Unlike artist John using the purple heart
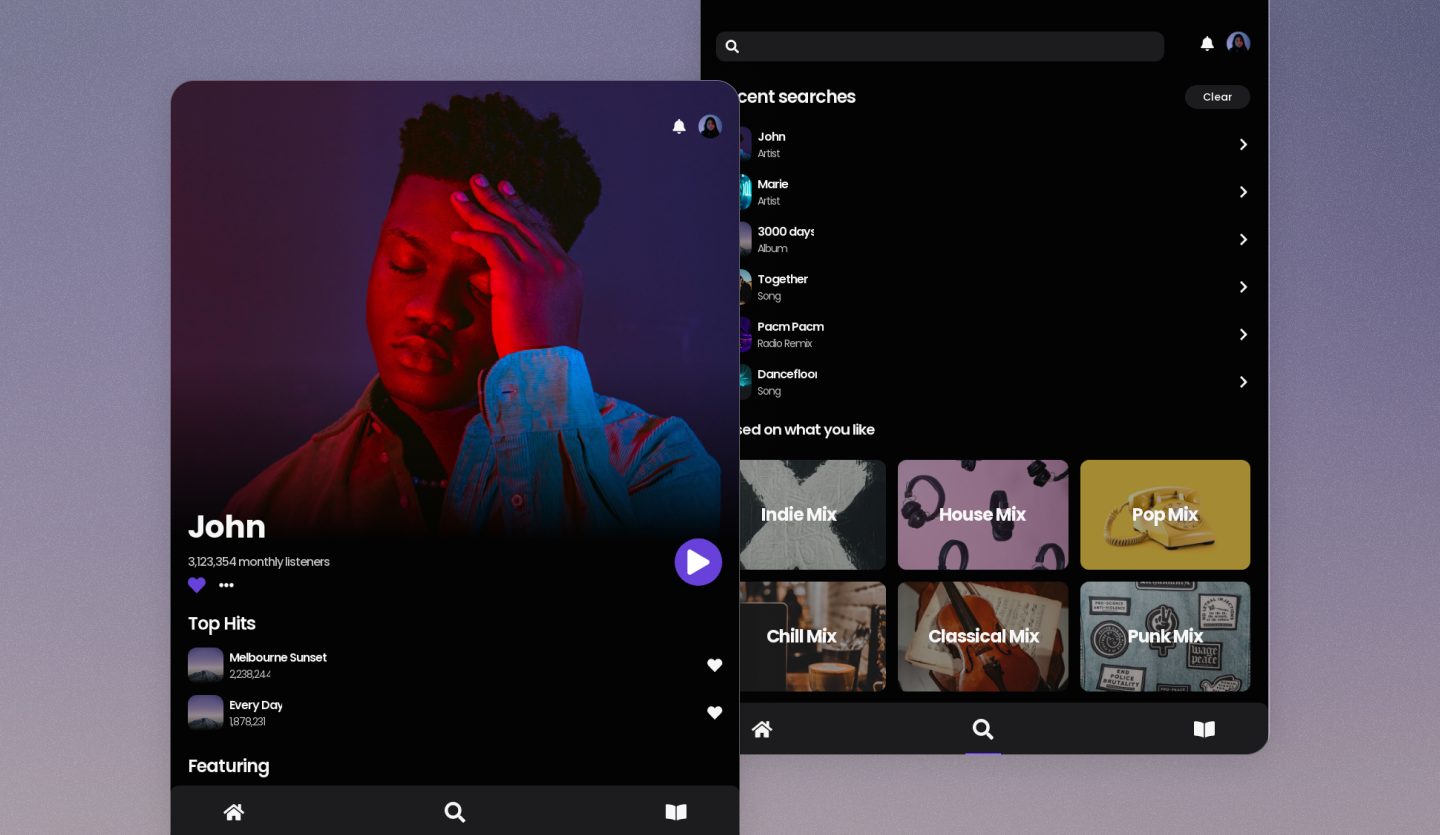The image size is (1440, 835). pos(197,585)
